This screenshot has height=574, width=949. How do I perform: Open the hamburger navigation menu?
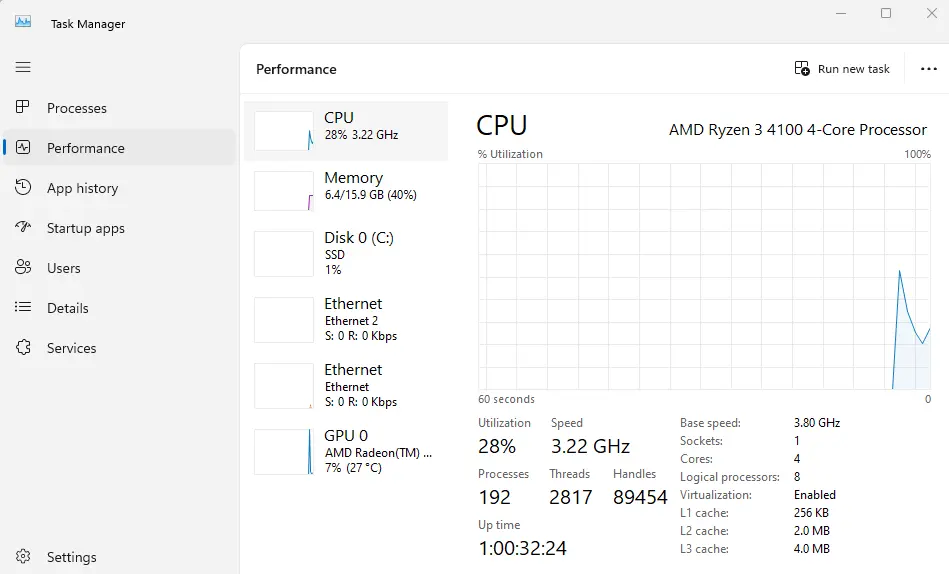tap(23, 67)
